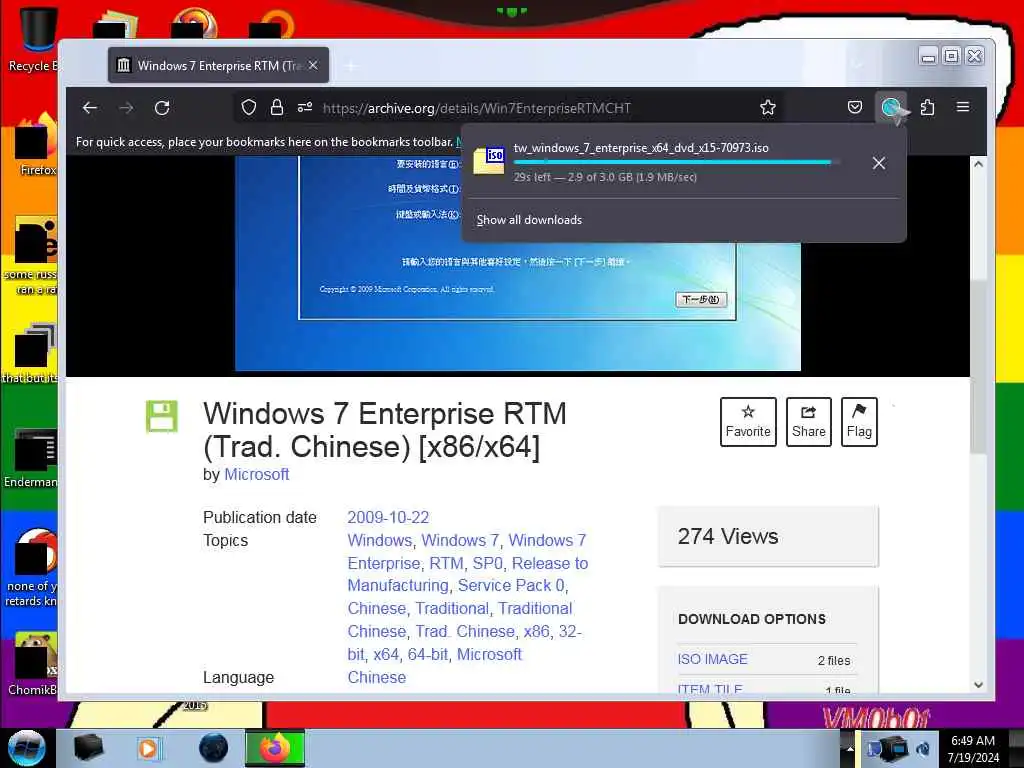
Task: Add item to Favorites
Action: (x=748, y=422)
